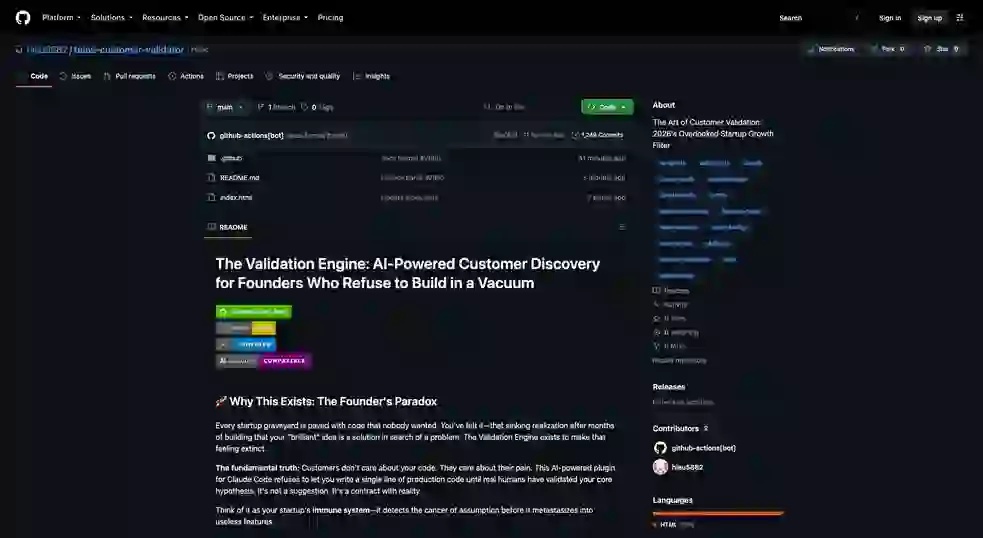Go to the Sign in page
The image size is (983, 538).
click(x=890, y=18)
